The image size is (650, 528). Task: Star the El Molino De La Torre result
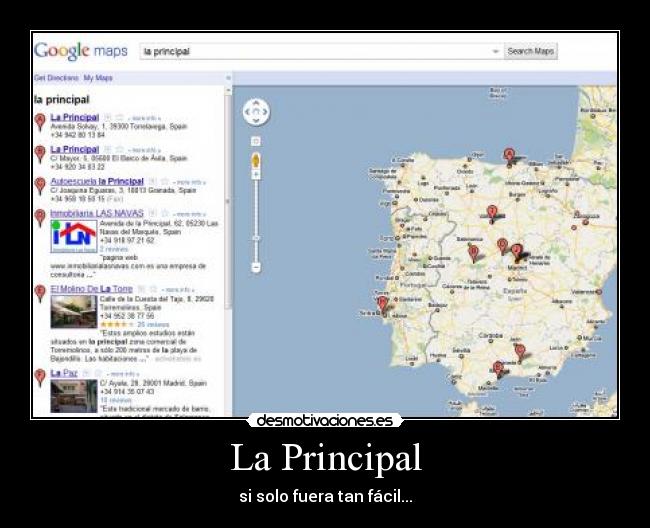click(153, 289)
